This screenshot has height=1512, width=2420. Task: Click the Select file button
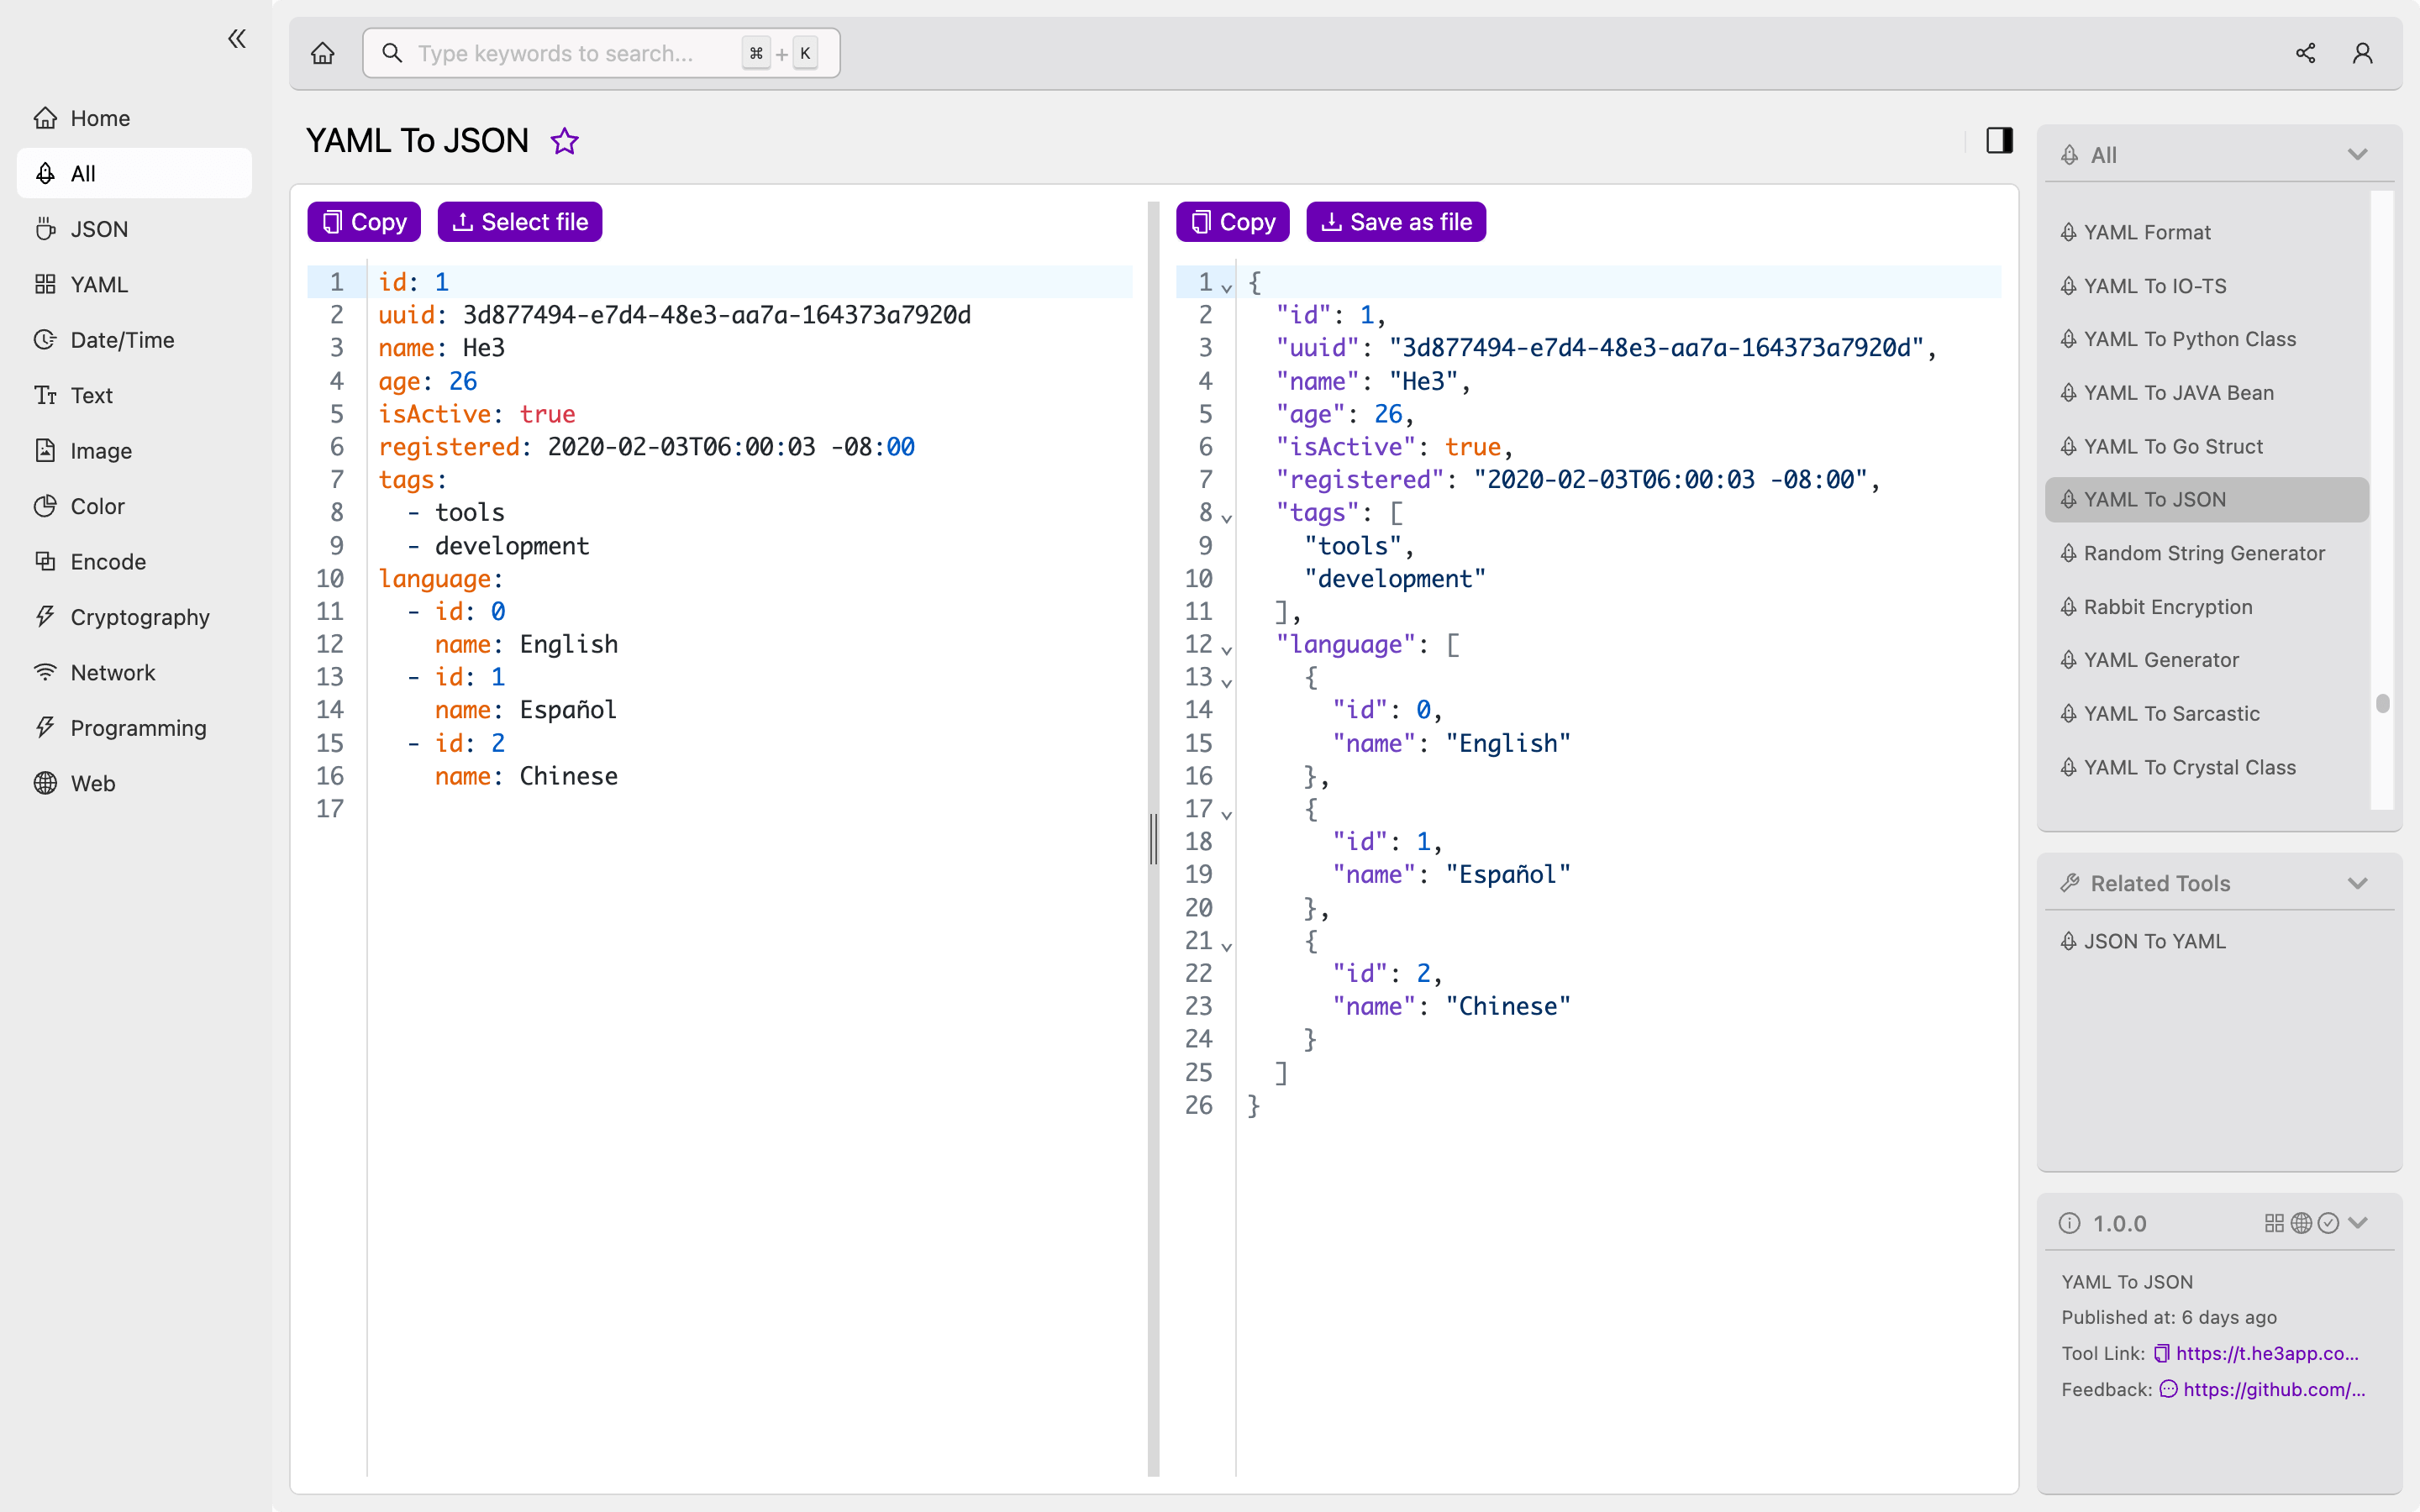pyautogui.click(x=521, y=221)
